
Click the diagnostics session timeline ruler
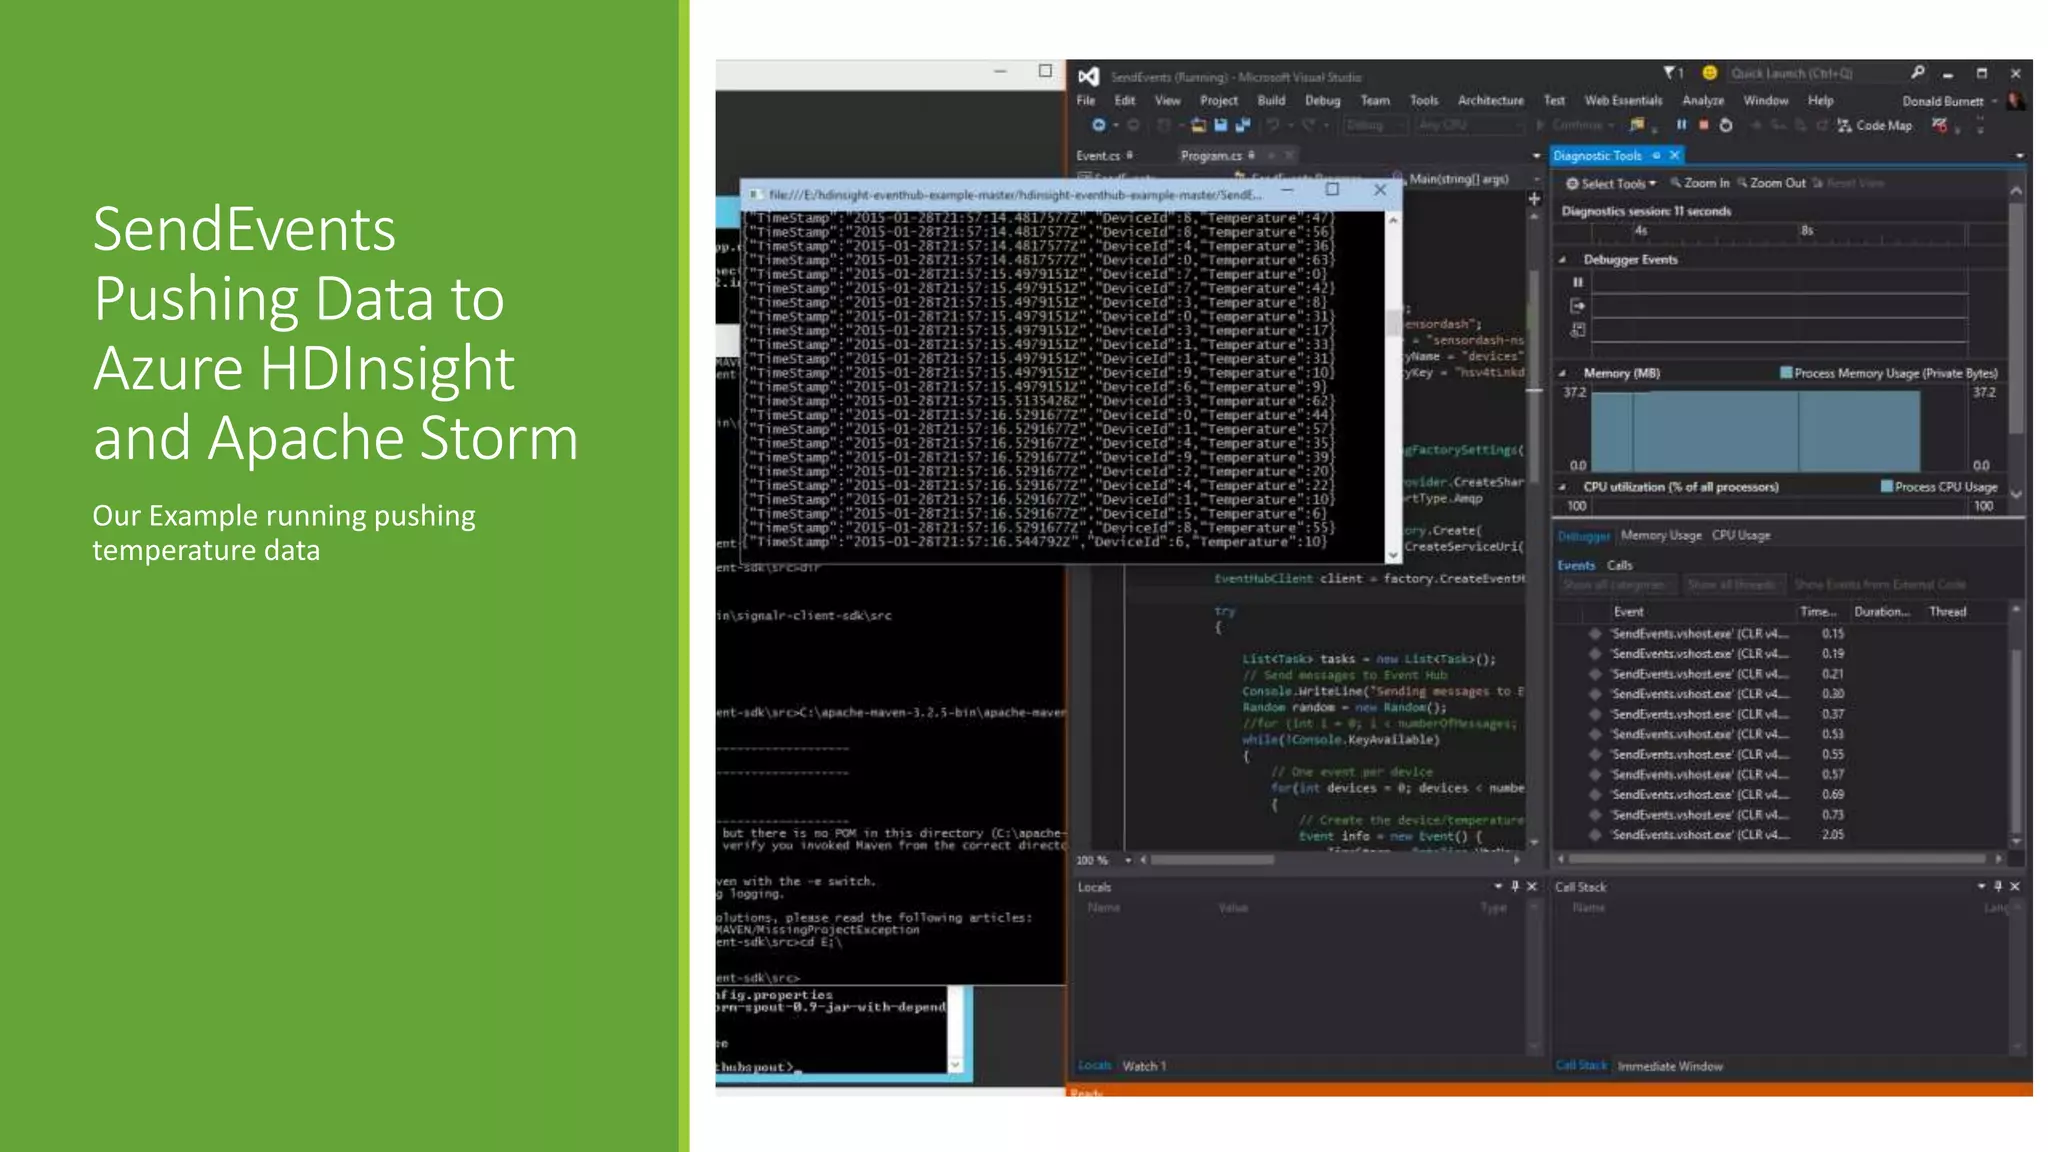tap(1778, 233)
